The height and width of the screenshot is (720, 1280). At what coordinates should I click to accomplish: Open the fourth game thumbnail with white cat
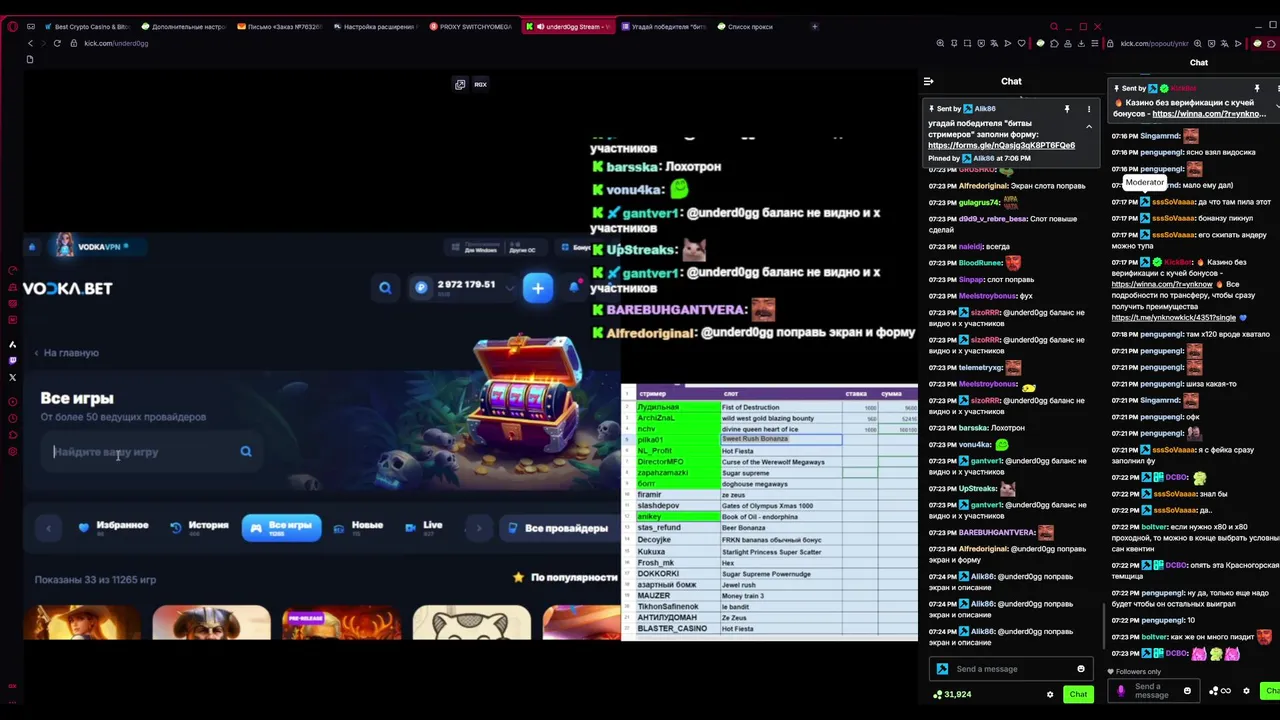pyautogui.click(x=471, y=622)
